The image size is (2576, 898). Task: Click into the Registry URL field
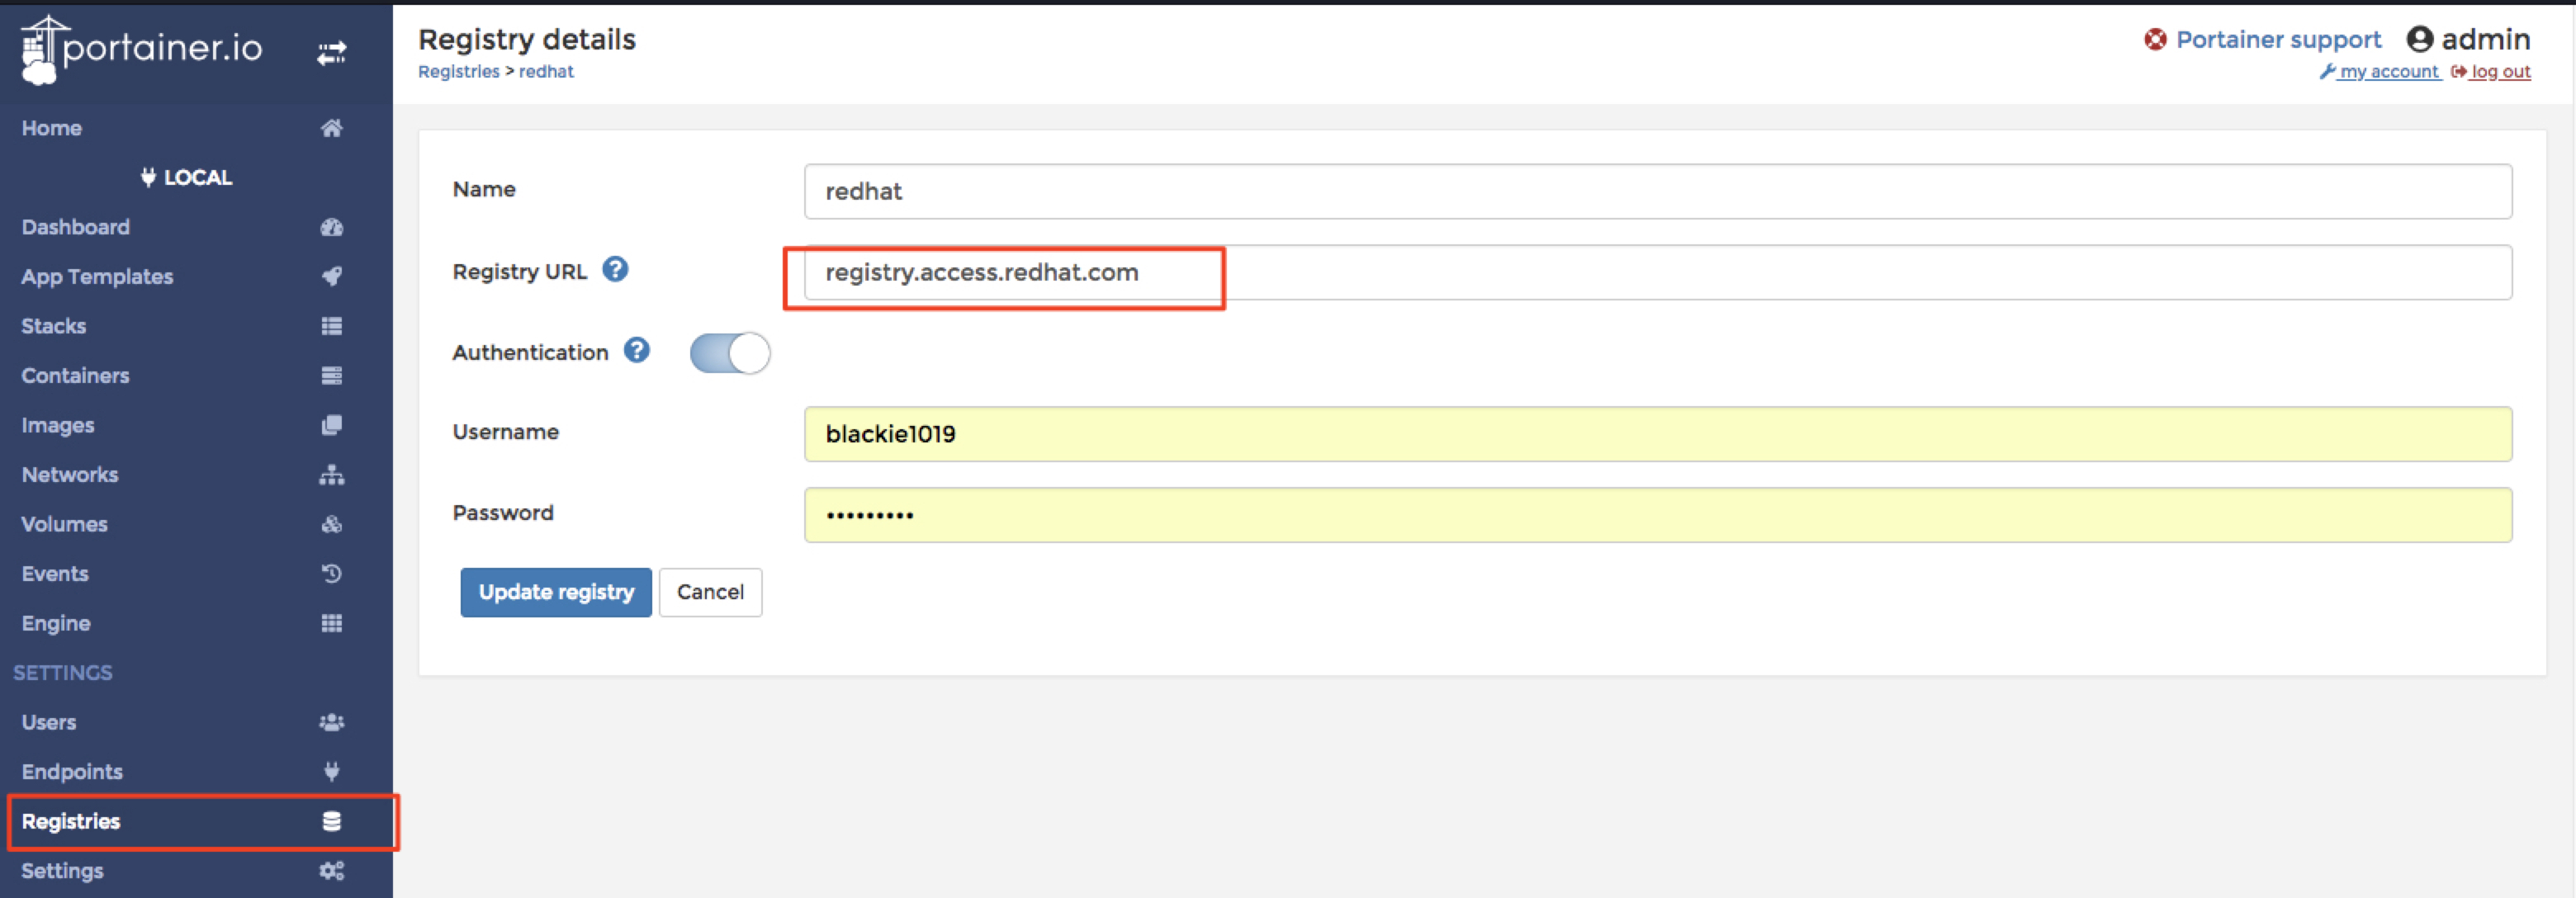point(1656,272)
